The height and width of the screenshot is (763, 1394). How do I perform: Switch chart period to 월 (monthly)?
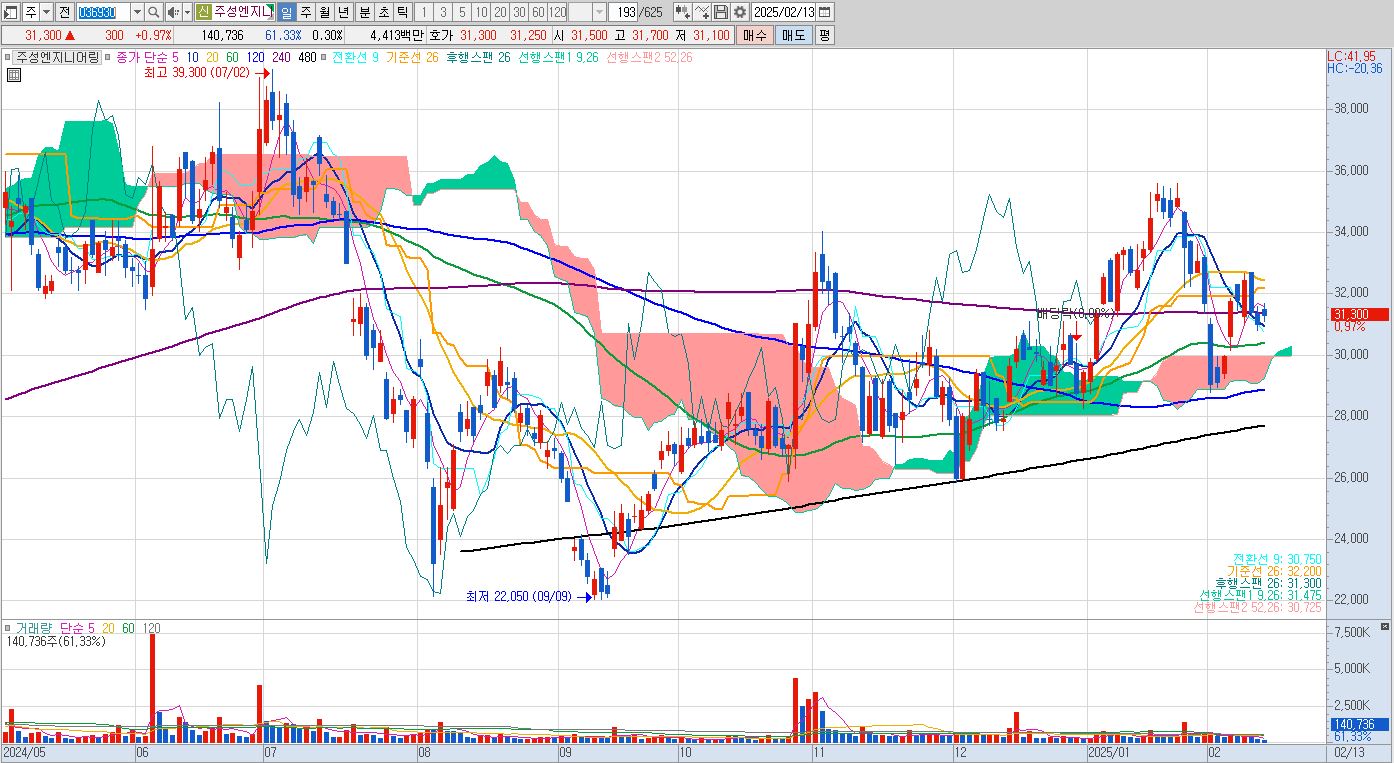coord(325,12)
